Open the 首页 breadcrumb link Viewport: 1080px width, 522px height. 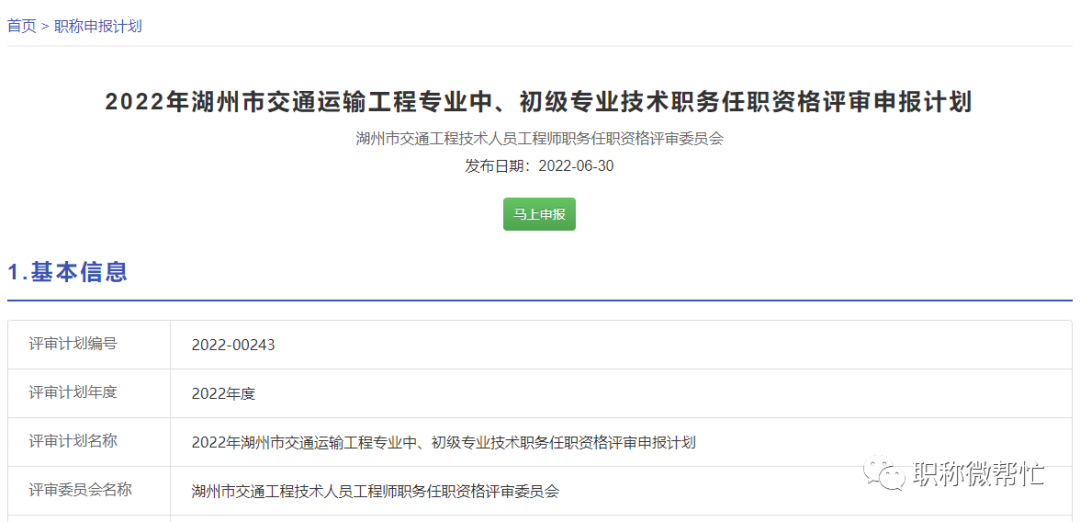coord(21,26)
